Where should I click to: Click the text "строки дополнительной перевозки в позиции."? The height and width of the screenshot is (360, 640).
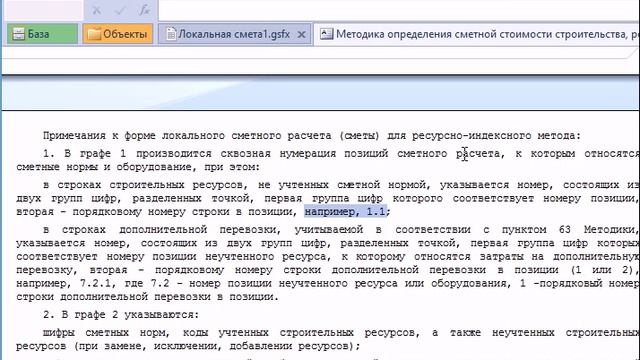tap(147, 297)
